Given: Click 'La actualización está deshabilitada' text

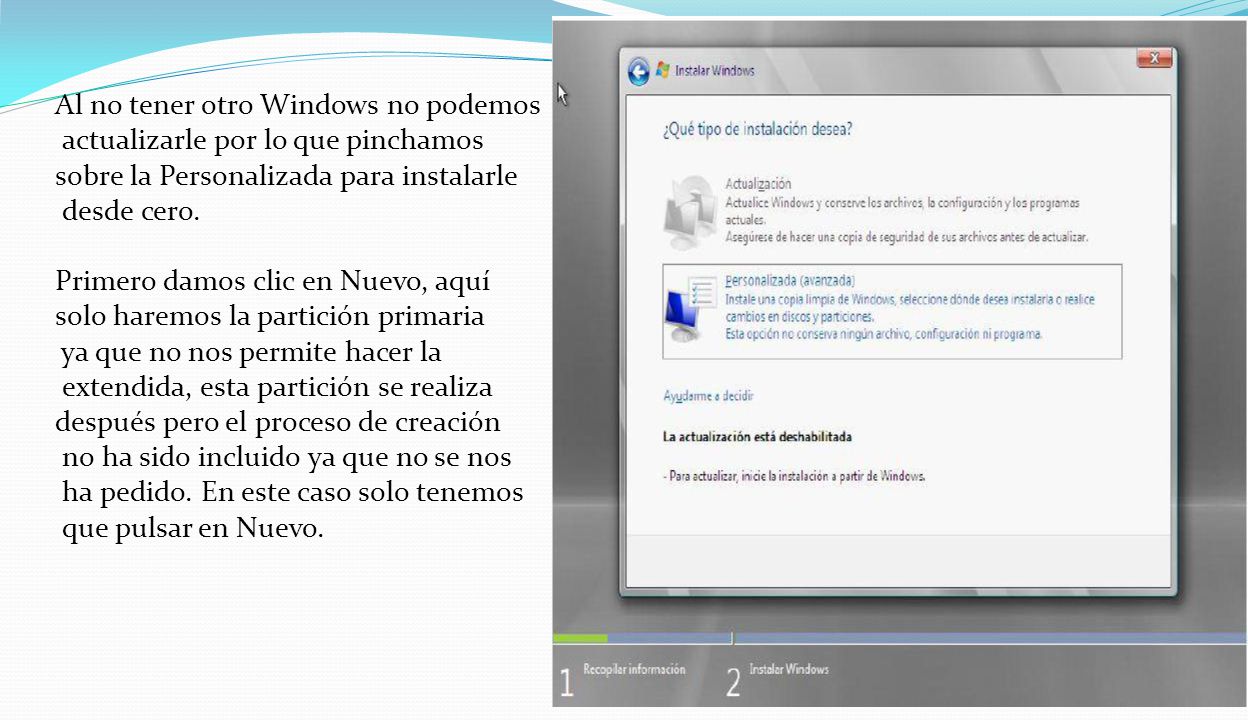Looking at the screenshot, I should click(x=757, y=437).
